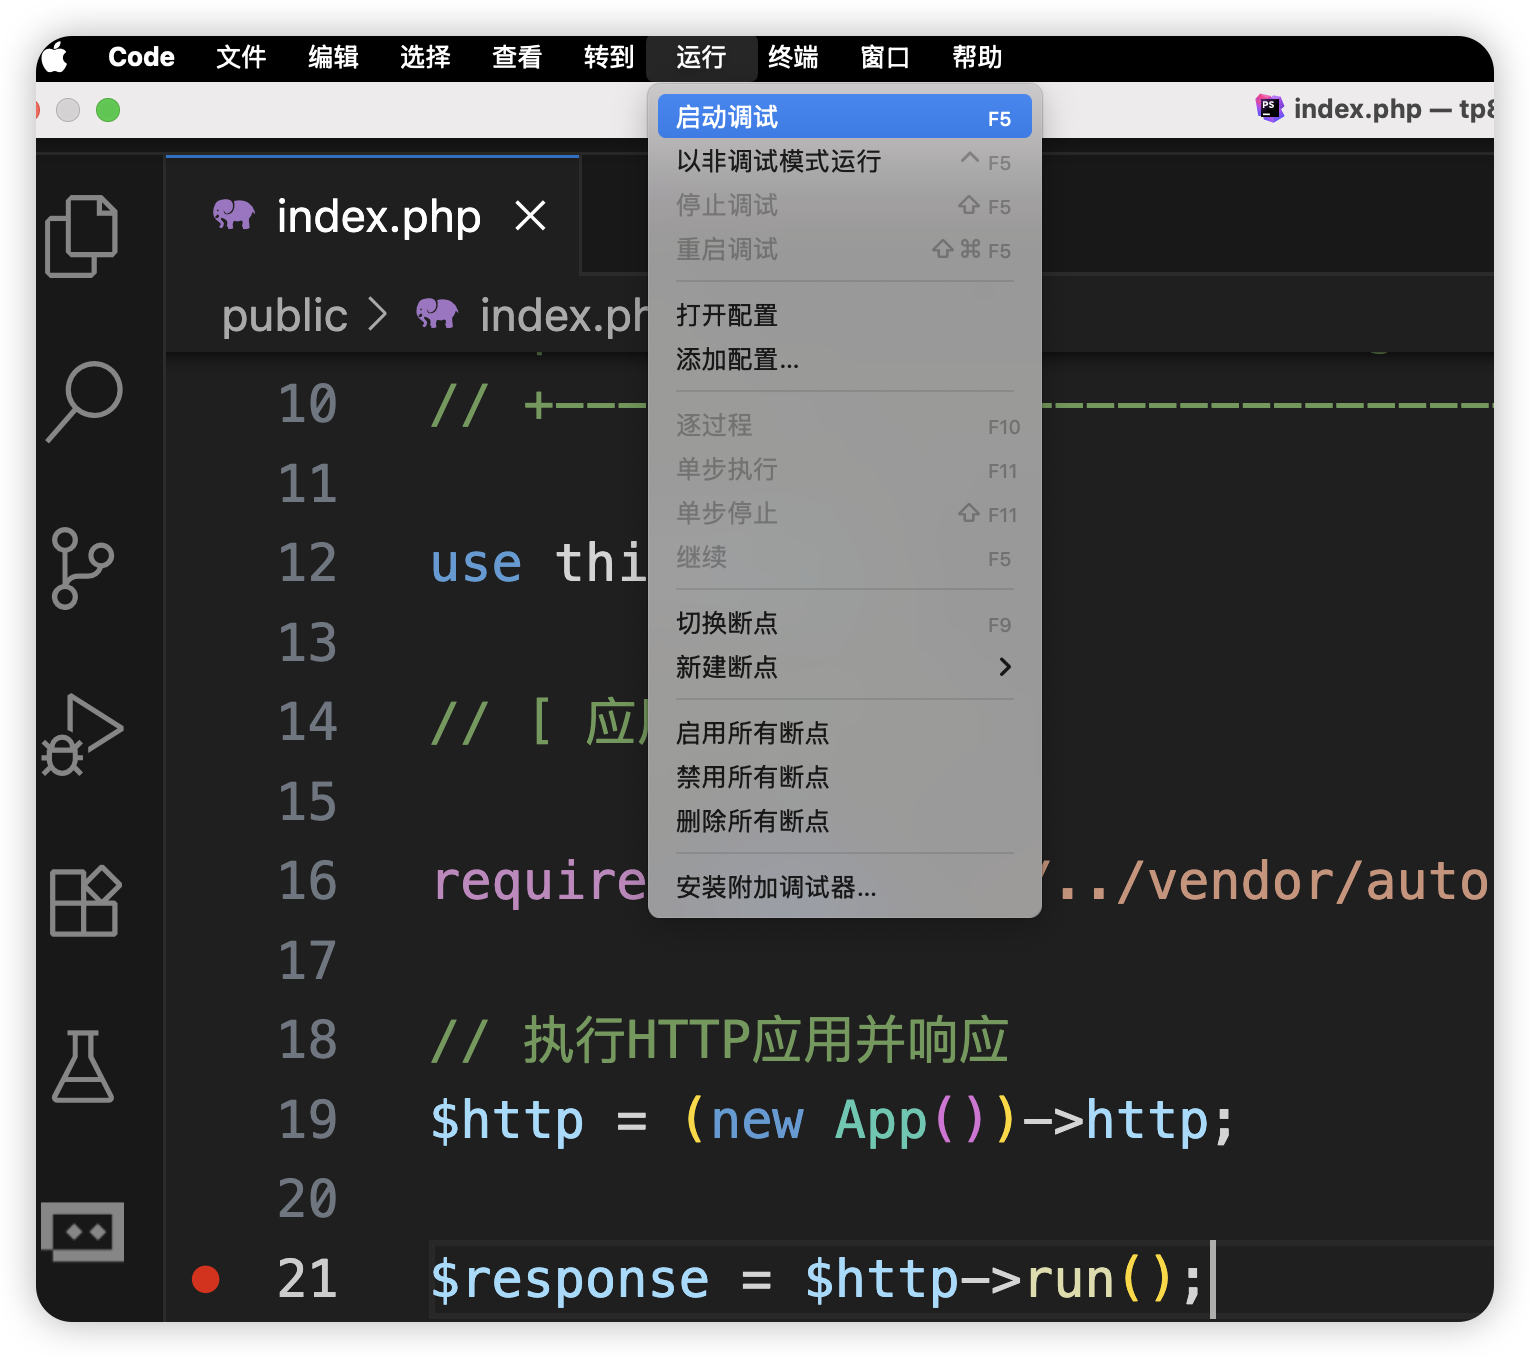Click the PHP elephant icon on the tab
1530x1358 pixels.
point(233,214)
